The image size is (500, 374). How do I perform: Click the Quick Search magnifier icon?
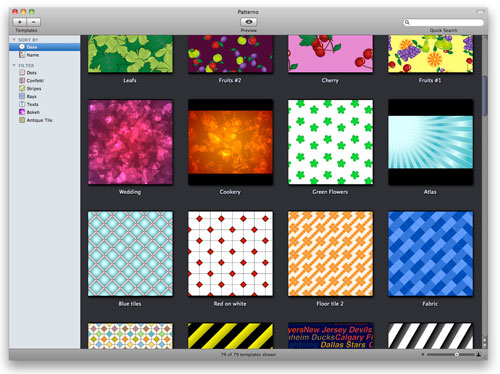click(407, 22)
